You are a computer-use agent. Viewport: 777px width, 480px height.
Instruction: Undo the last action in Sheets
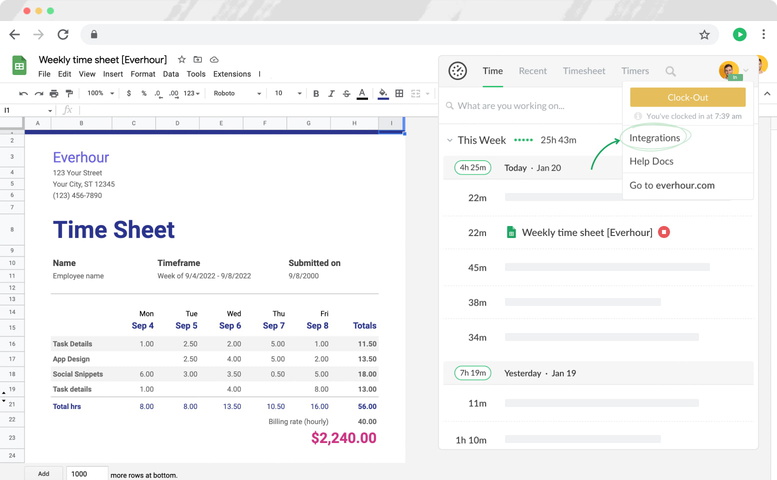pos(23,93)
